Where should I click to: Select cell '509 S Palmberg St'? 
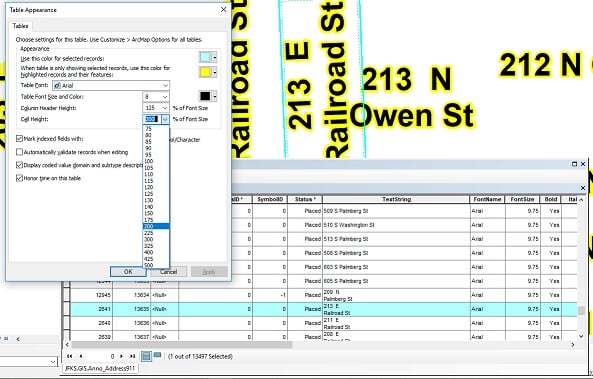[x=396, y=211]
